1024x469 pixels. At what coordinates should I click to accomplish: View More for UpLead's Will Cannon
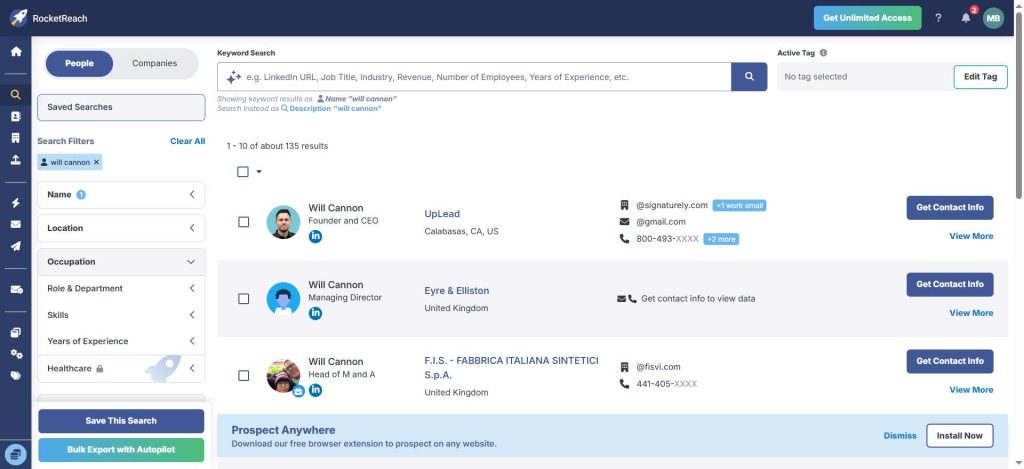tap(971, 236)
